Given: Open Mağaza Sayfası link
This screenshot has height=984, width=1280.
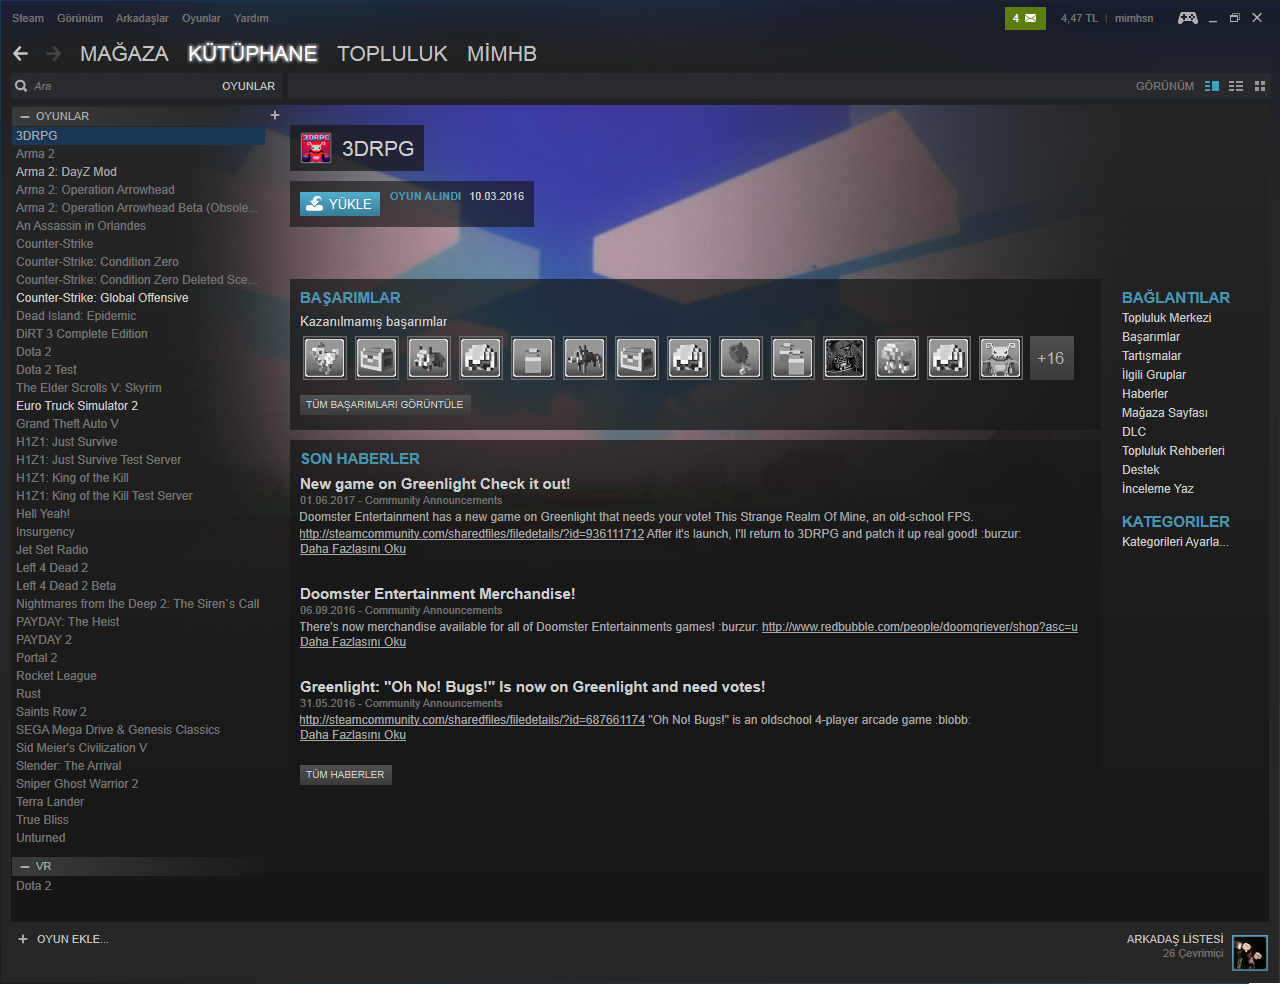Looking at the screenshot, I should pos(1165,413).
